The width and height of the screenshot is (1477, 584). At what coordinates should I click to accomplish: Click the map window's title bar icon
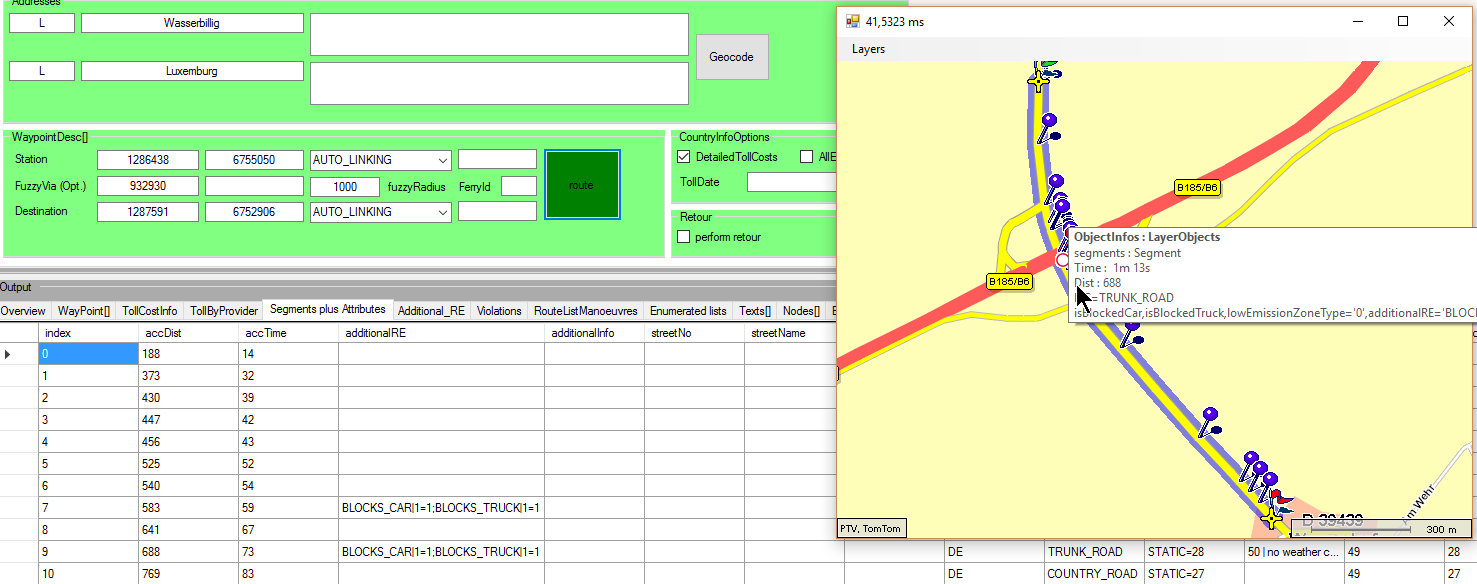853,21
